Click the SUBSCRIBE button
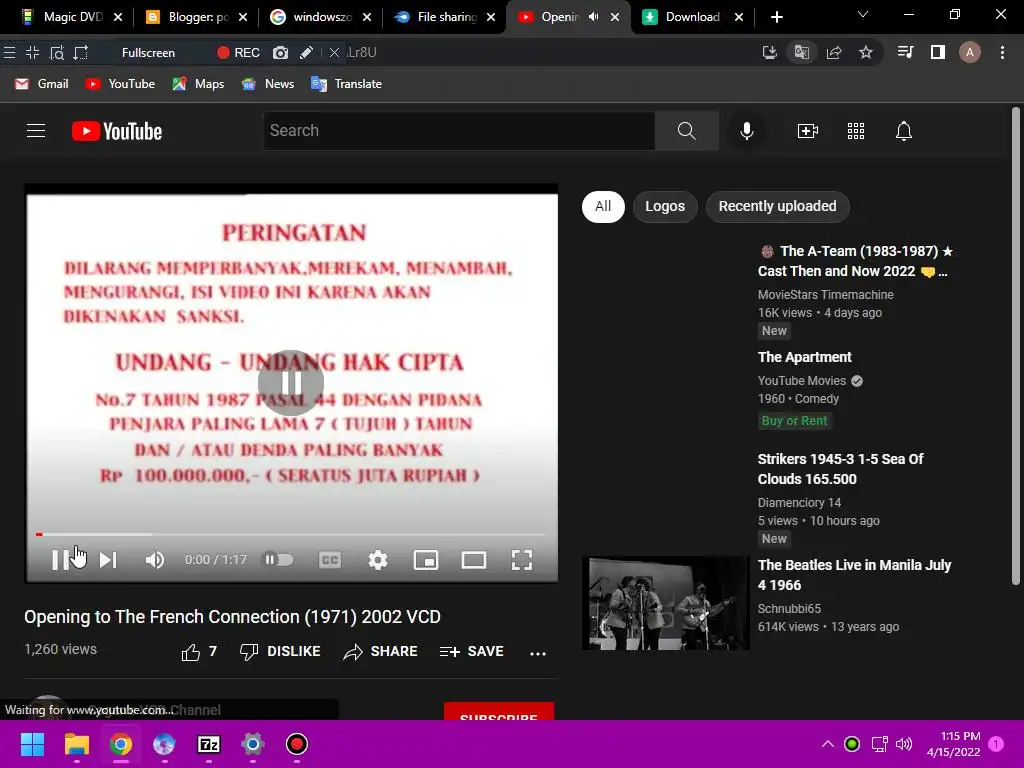 click(x=498, y=712)
